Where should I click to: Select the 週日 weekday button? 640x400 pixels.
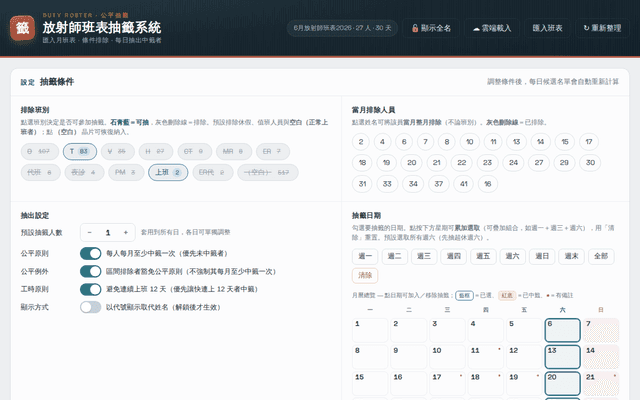[542, 256]
